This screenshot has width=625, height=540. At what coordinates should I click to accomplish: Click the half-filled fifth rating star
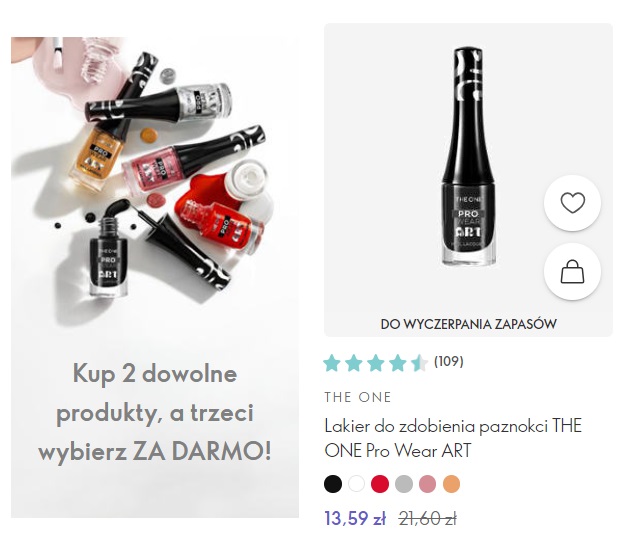click(x=419, y=363)
